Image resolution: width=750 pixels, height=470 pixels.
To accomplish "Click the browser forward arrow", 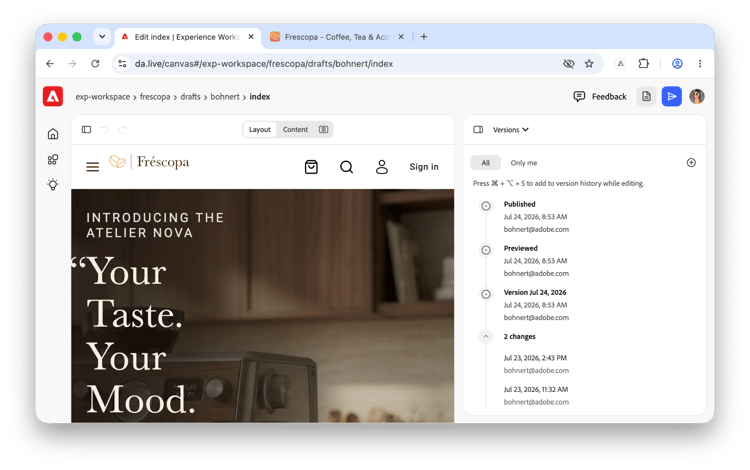I will point(72,64).
